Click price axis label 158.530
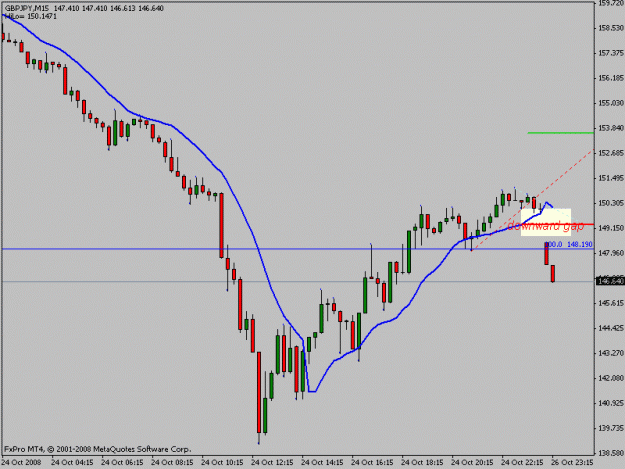625x469 pixels. click(x=611, y=28)
